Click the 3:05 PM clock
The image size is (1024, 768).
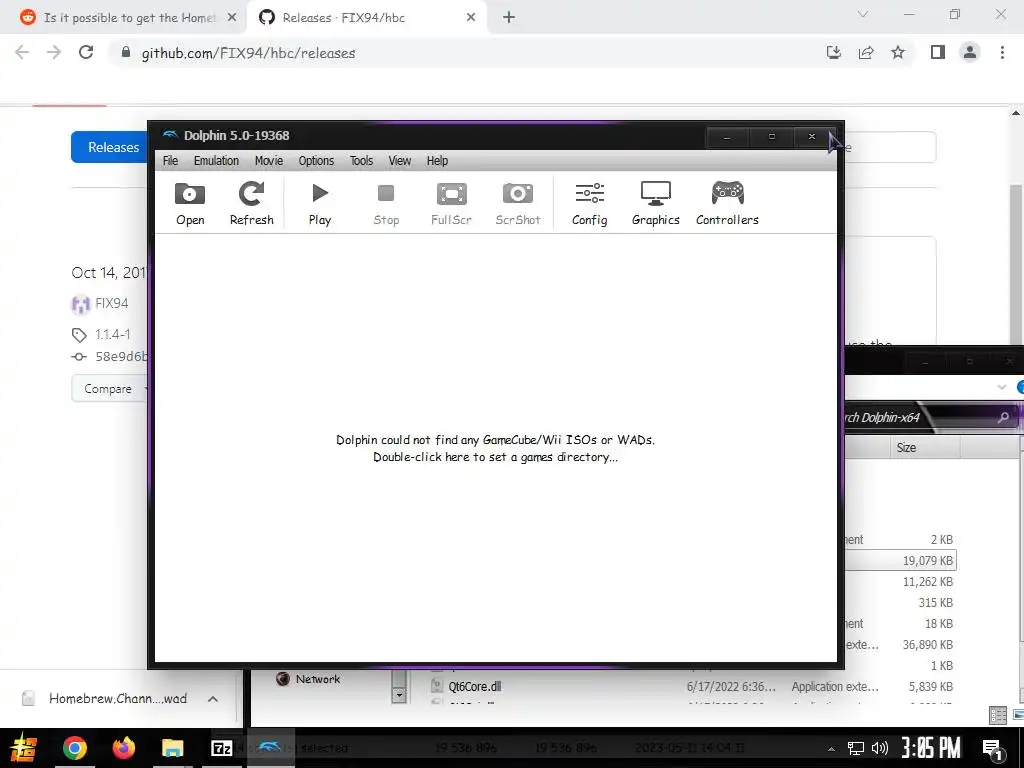coord(931,748)
